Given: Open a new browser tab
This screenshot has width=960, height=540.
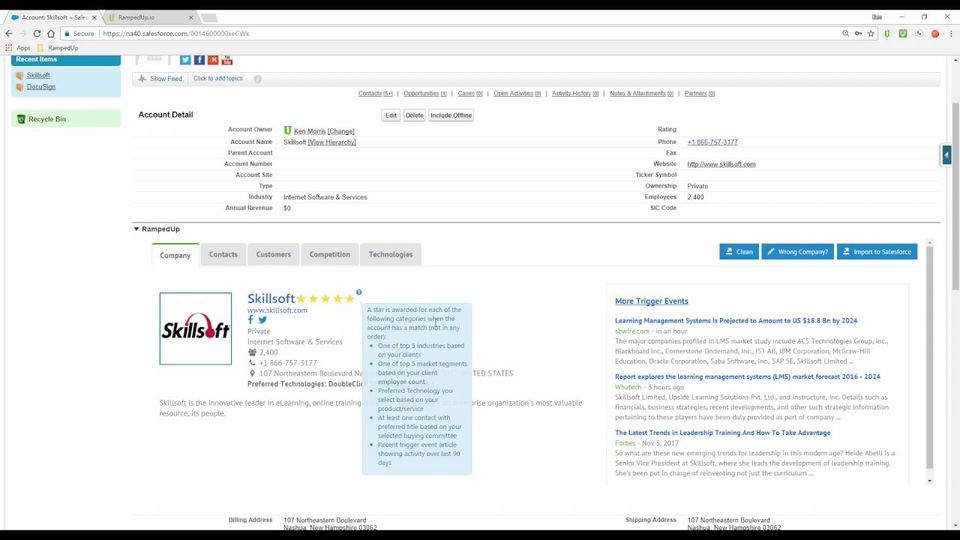Looking at the screenshot, I should 209,17.
